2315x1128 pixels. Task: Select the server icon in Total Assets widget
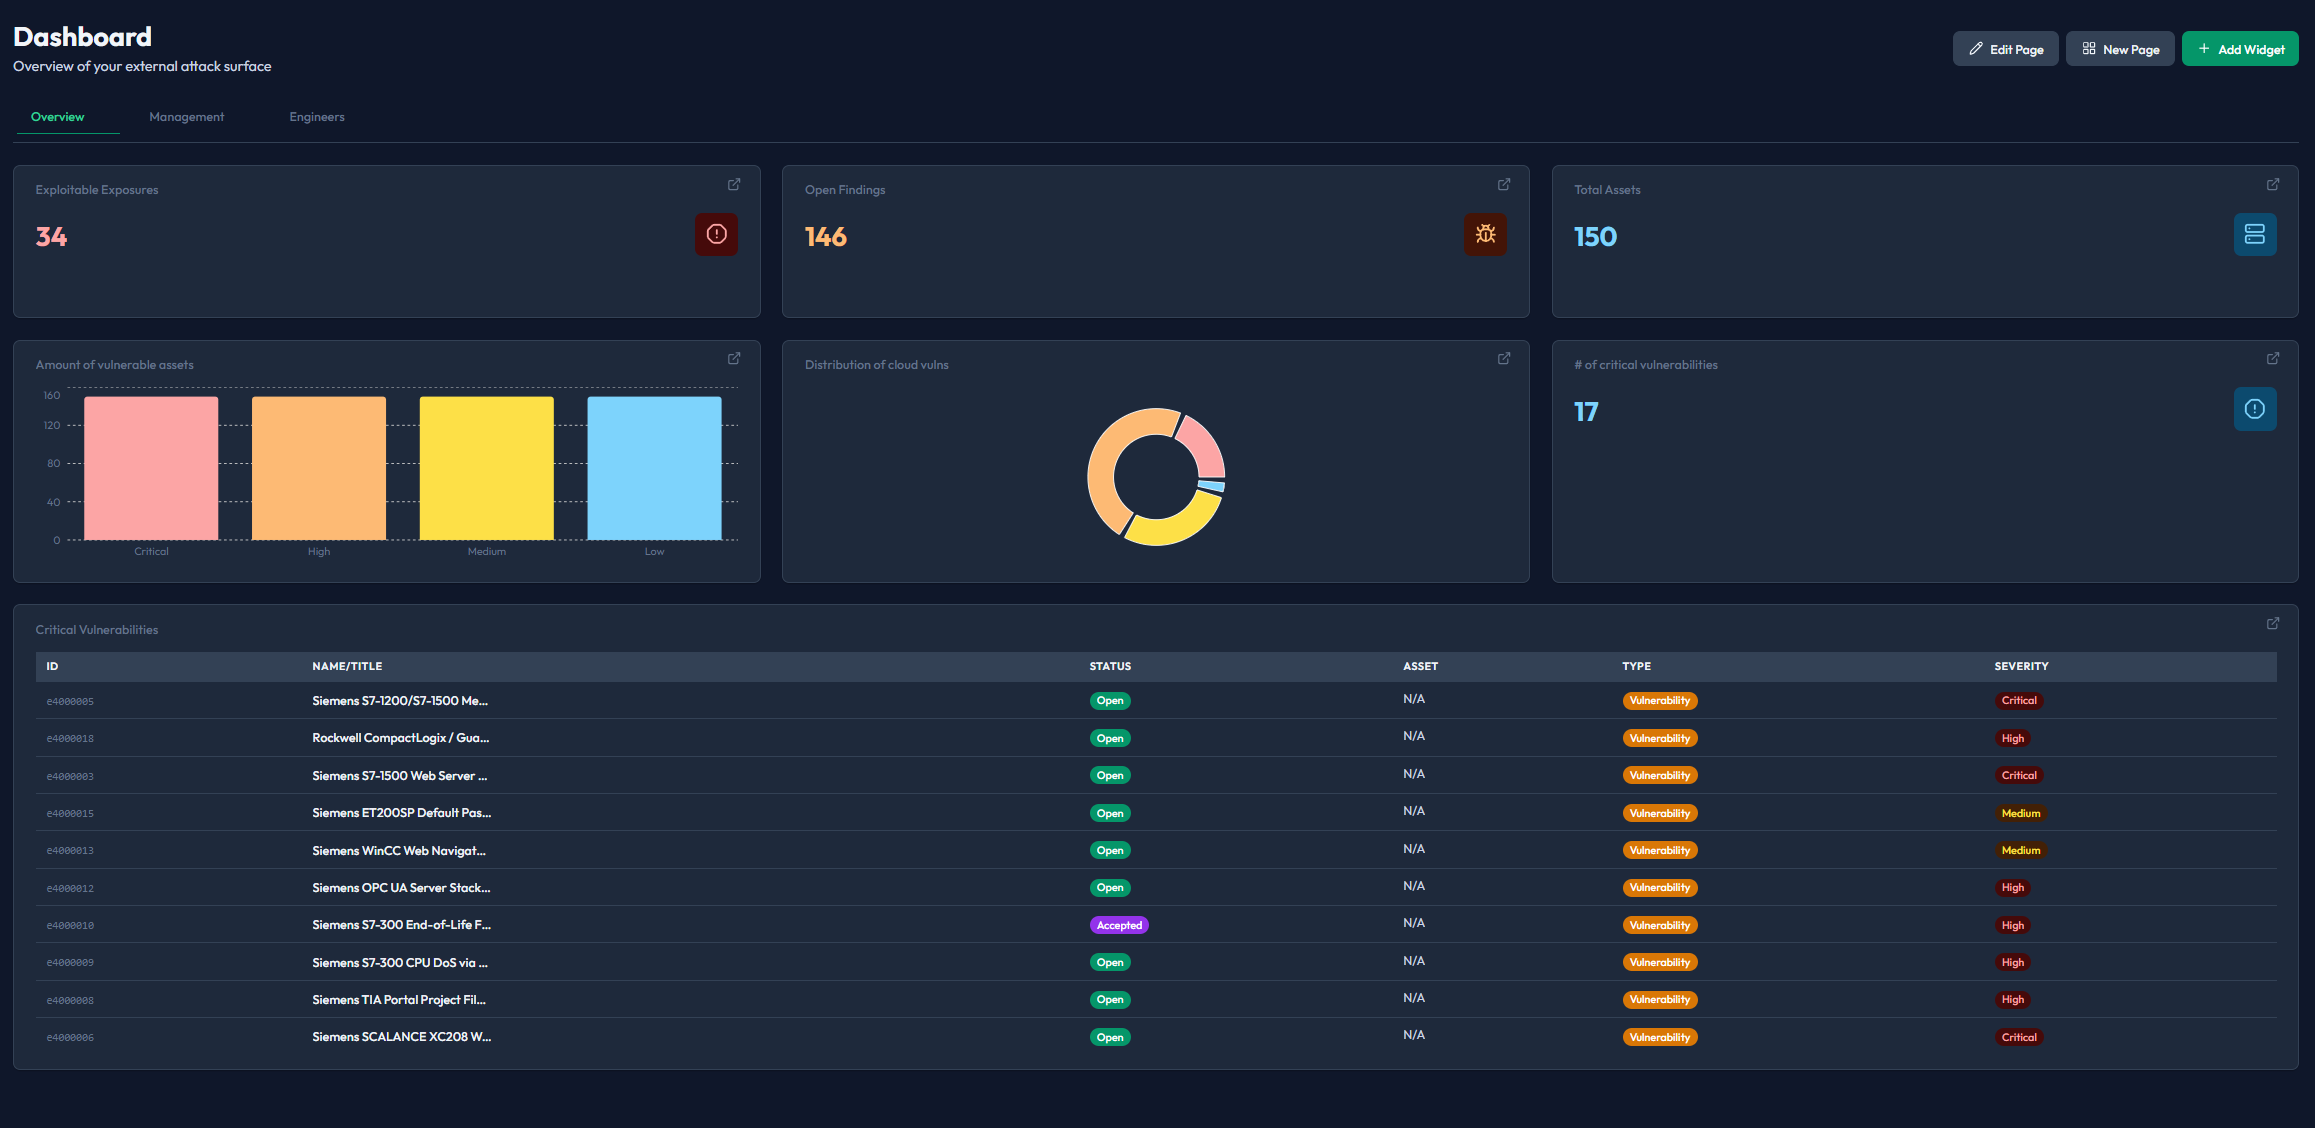click(2255, 234)
